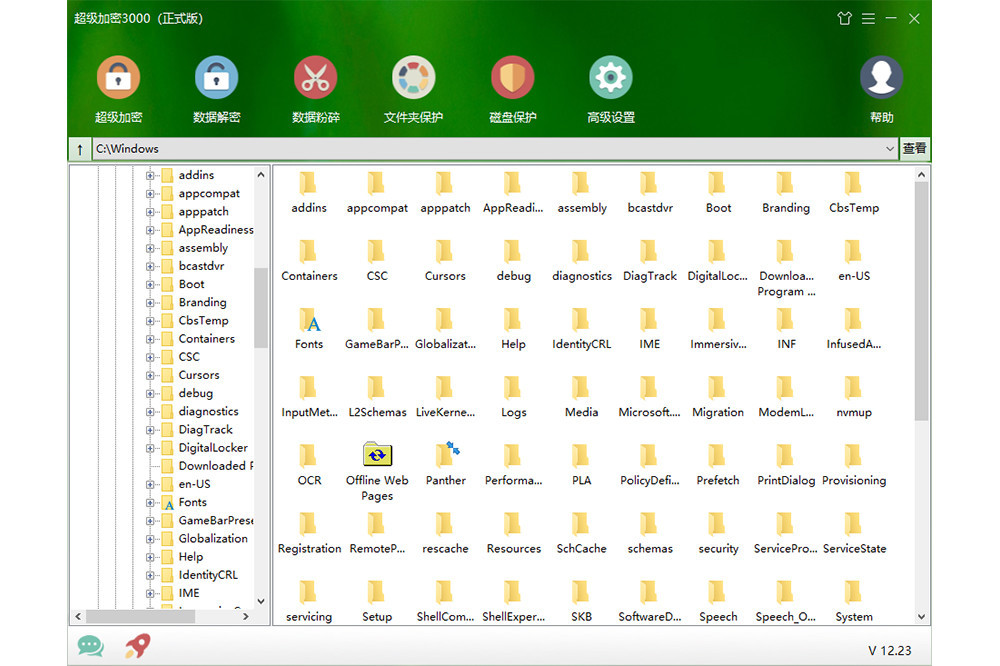Select the Fonts item in tree
Screen dimensions: 1000x666
192,502
